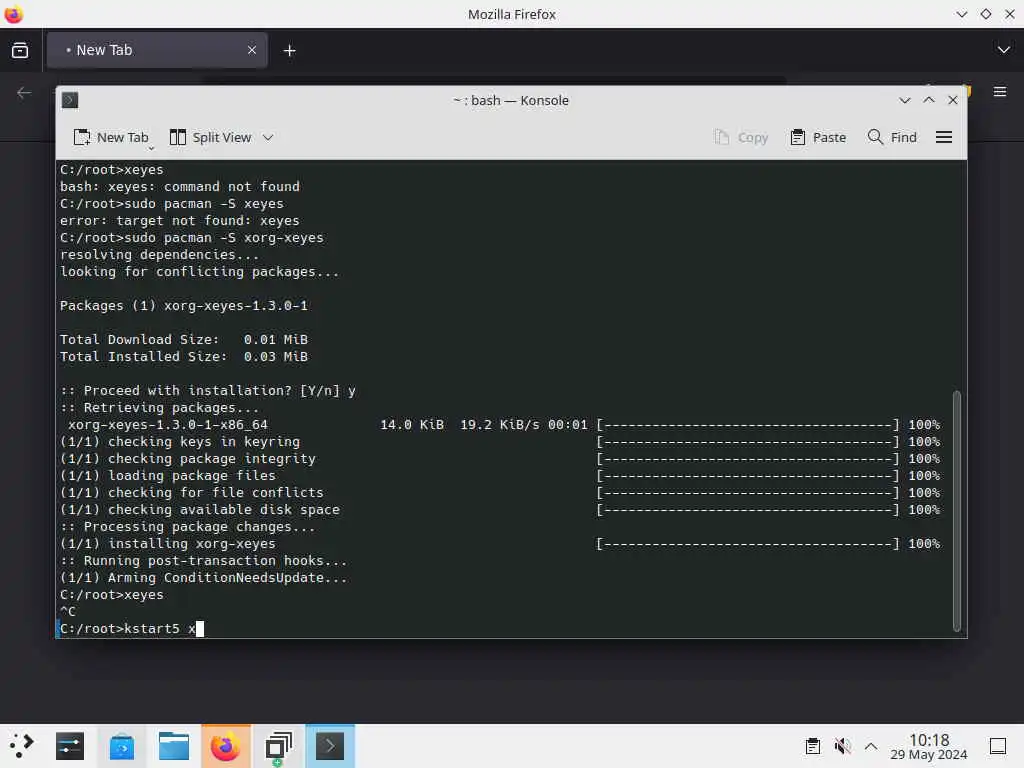This screenshot has height=768, width=1024.
Task: Click the stacked windows taskbar icon
Action: coord(278,746)
